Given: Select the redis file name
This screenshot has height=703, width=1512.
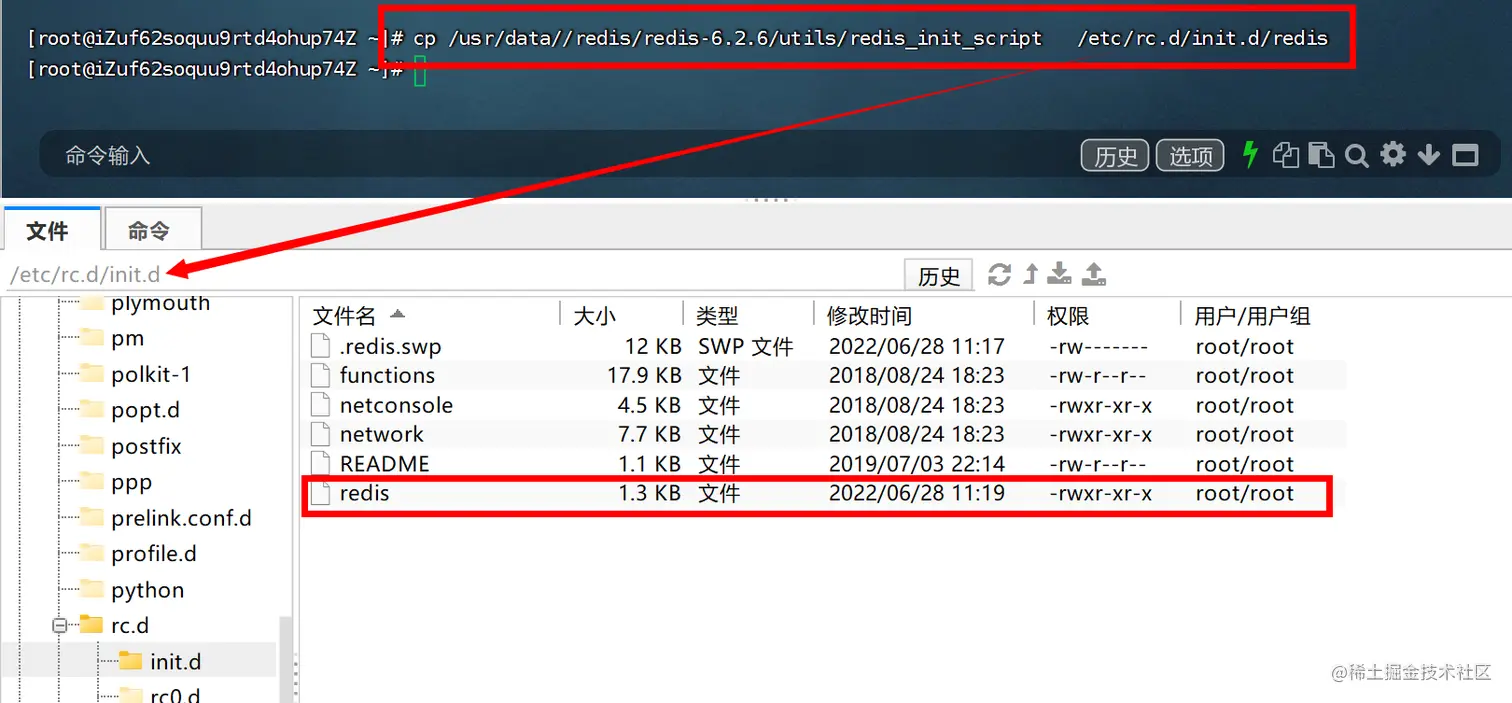Looking at the screenshot, I should pos(364,493).
